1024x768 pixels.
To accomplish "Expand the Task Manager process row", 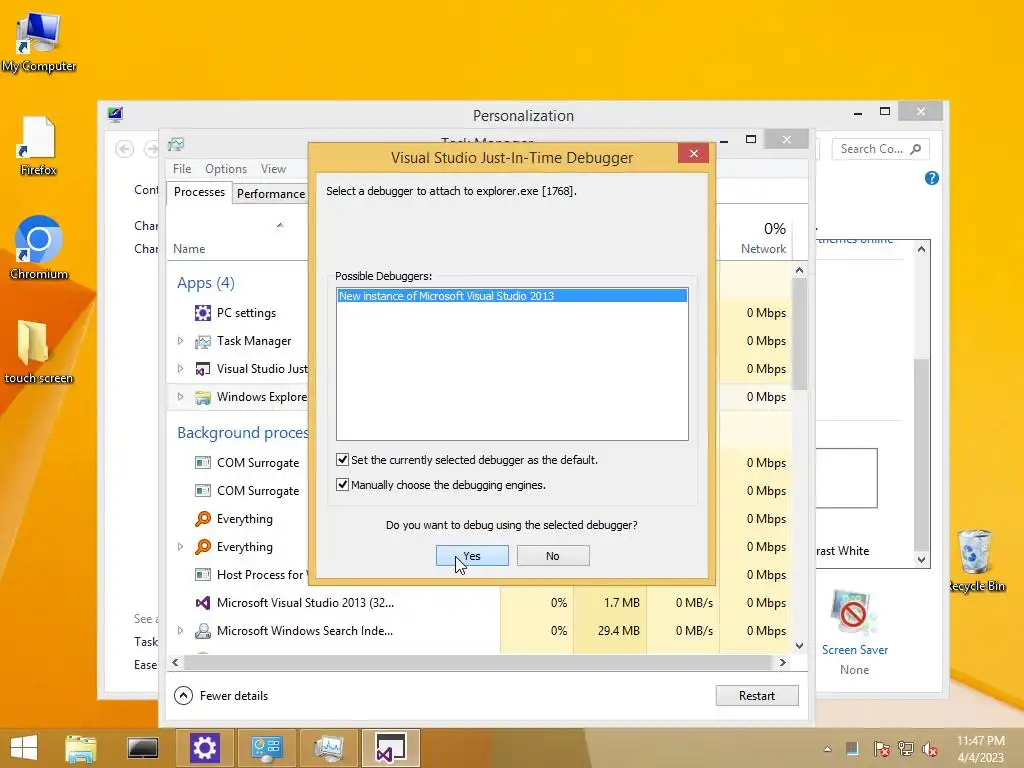I will point(180,341).
